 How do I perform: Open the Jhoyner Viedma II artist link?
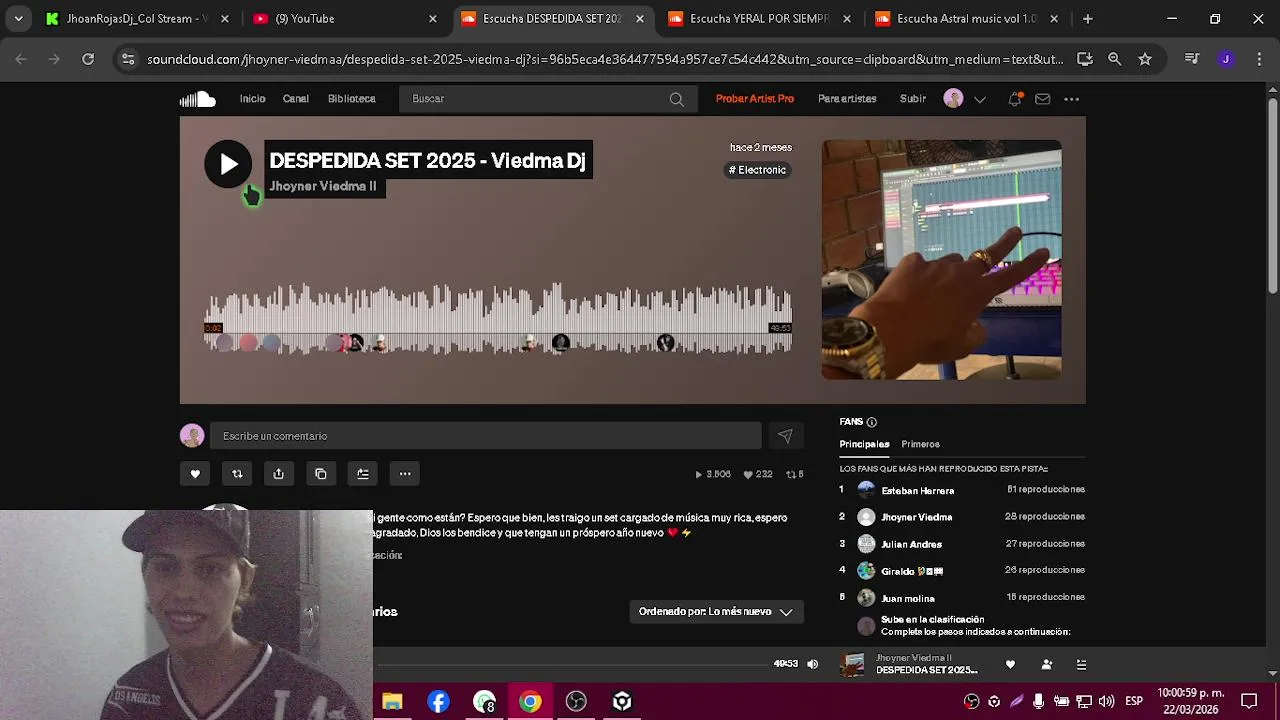pos(323,186)
